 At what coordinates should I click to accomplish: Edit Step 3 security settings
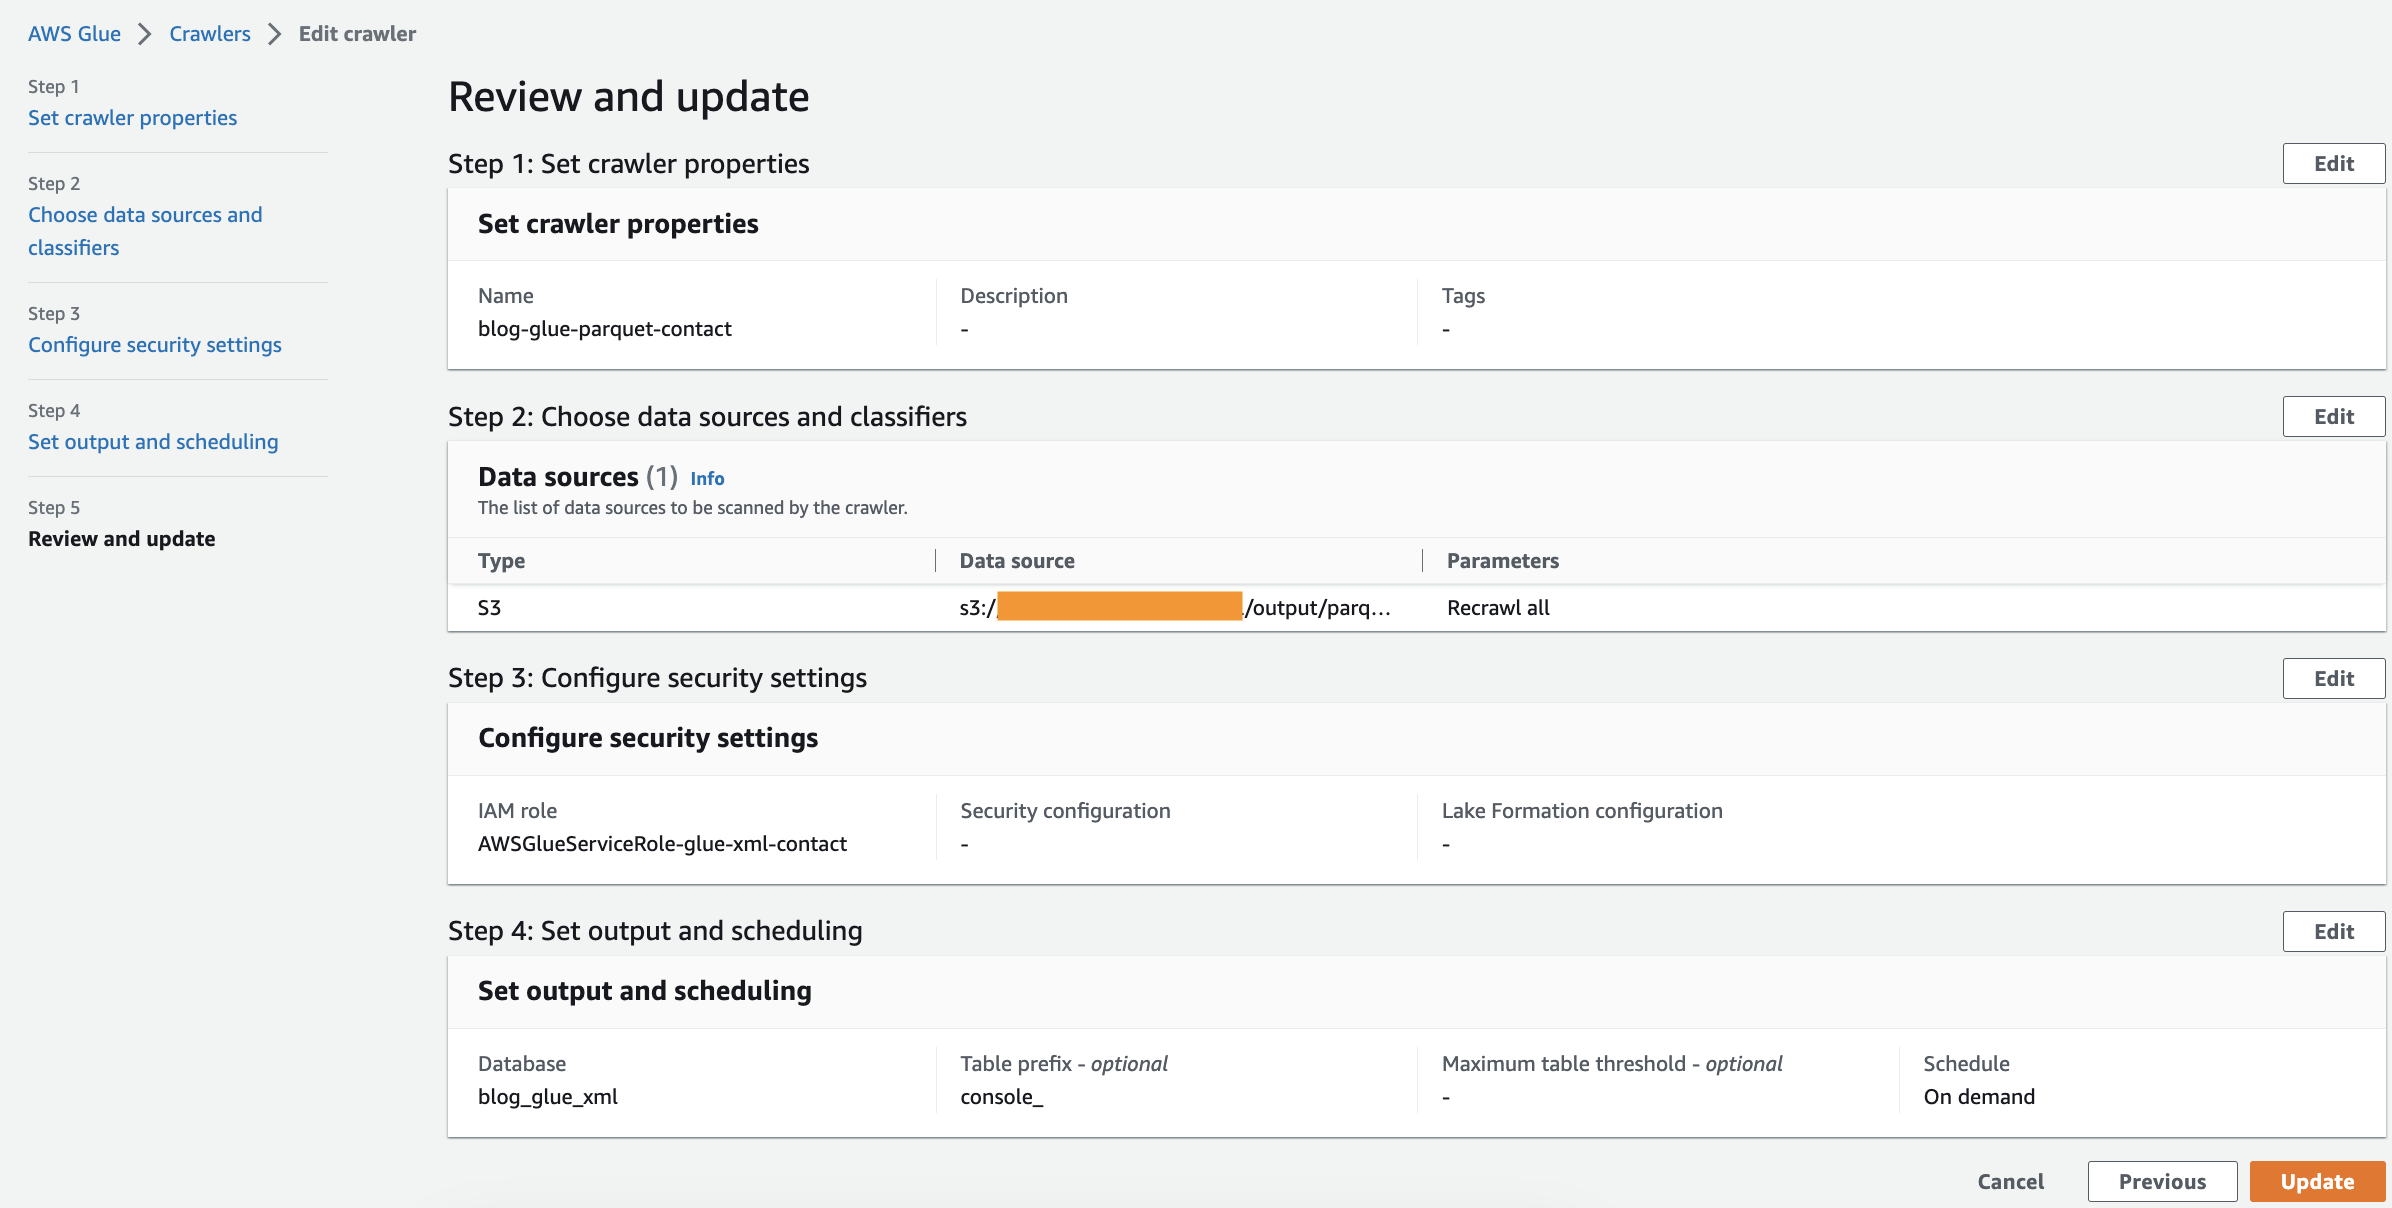pyautogui.click(x=2333, y=679)
